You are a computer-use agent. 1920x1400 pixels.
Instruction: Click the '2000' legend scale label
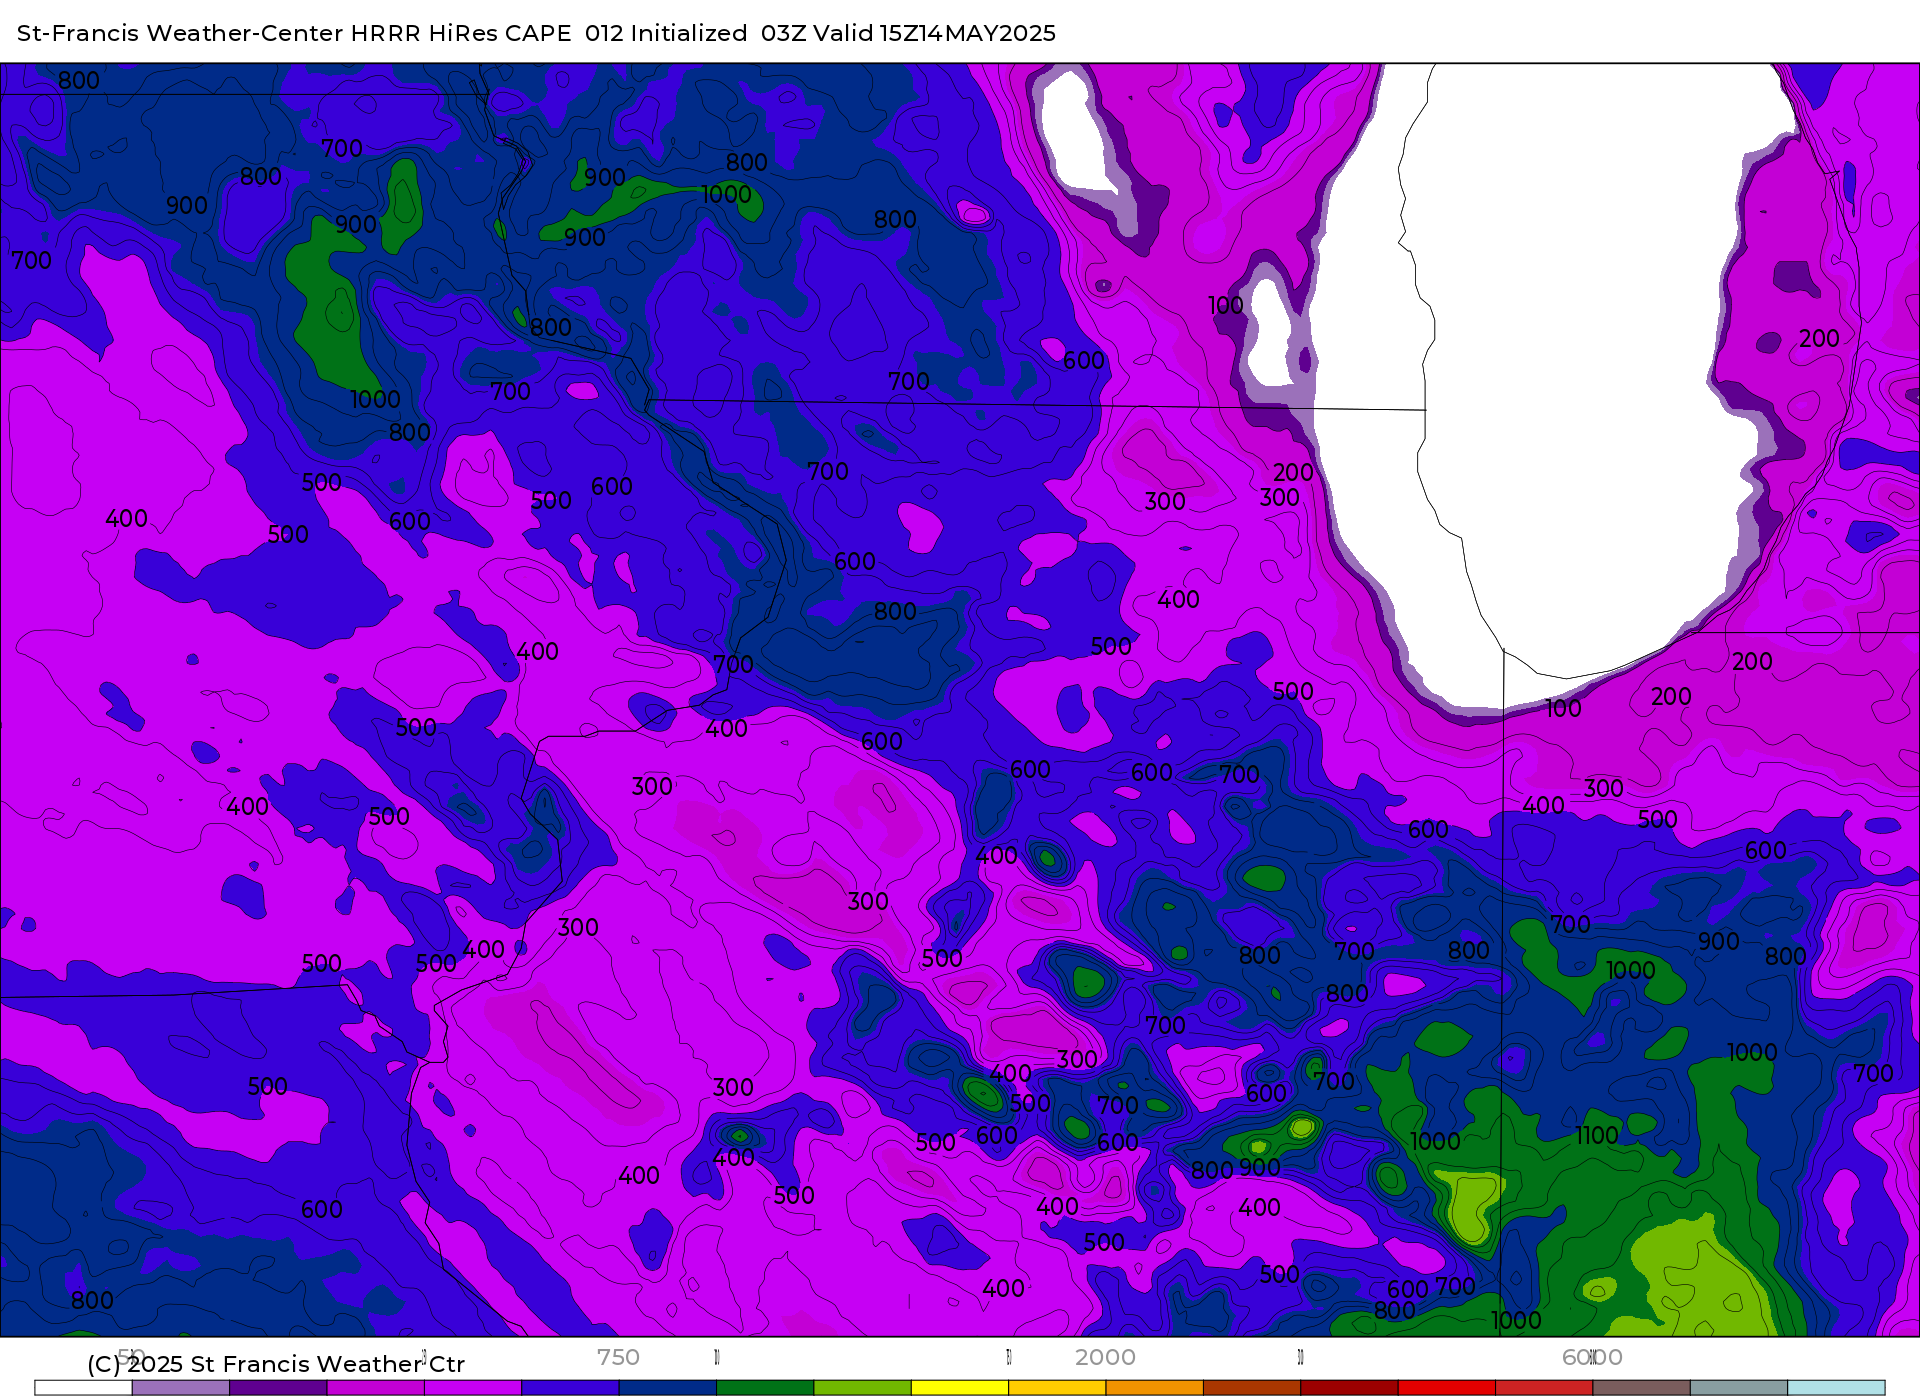1105,1357
